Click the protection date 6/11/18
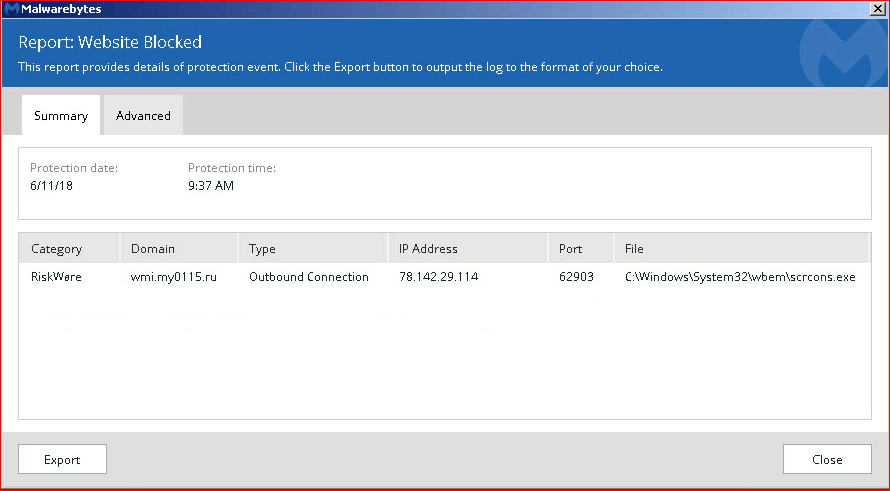The width and height of the screenshot is (890, 491). pyautogui.click(x=51, y=186)
